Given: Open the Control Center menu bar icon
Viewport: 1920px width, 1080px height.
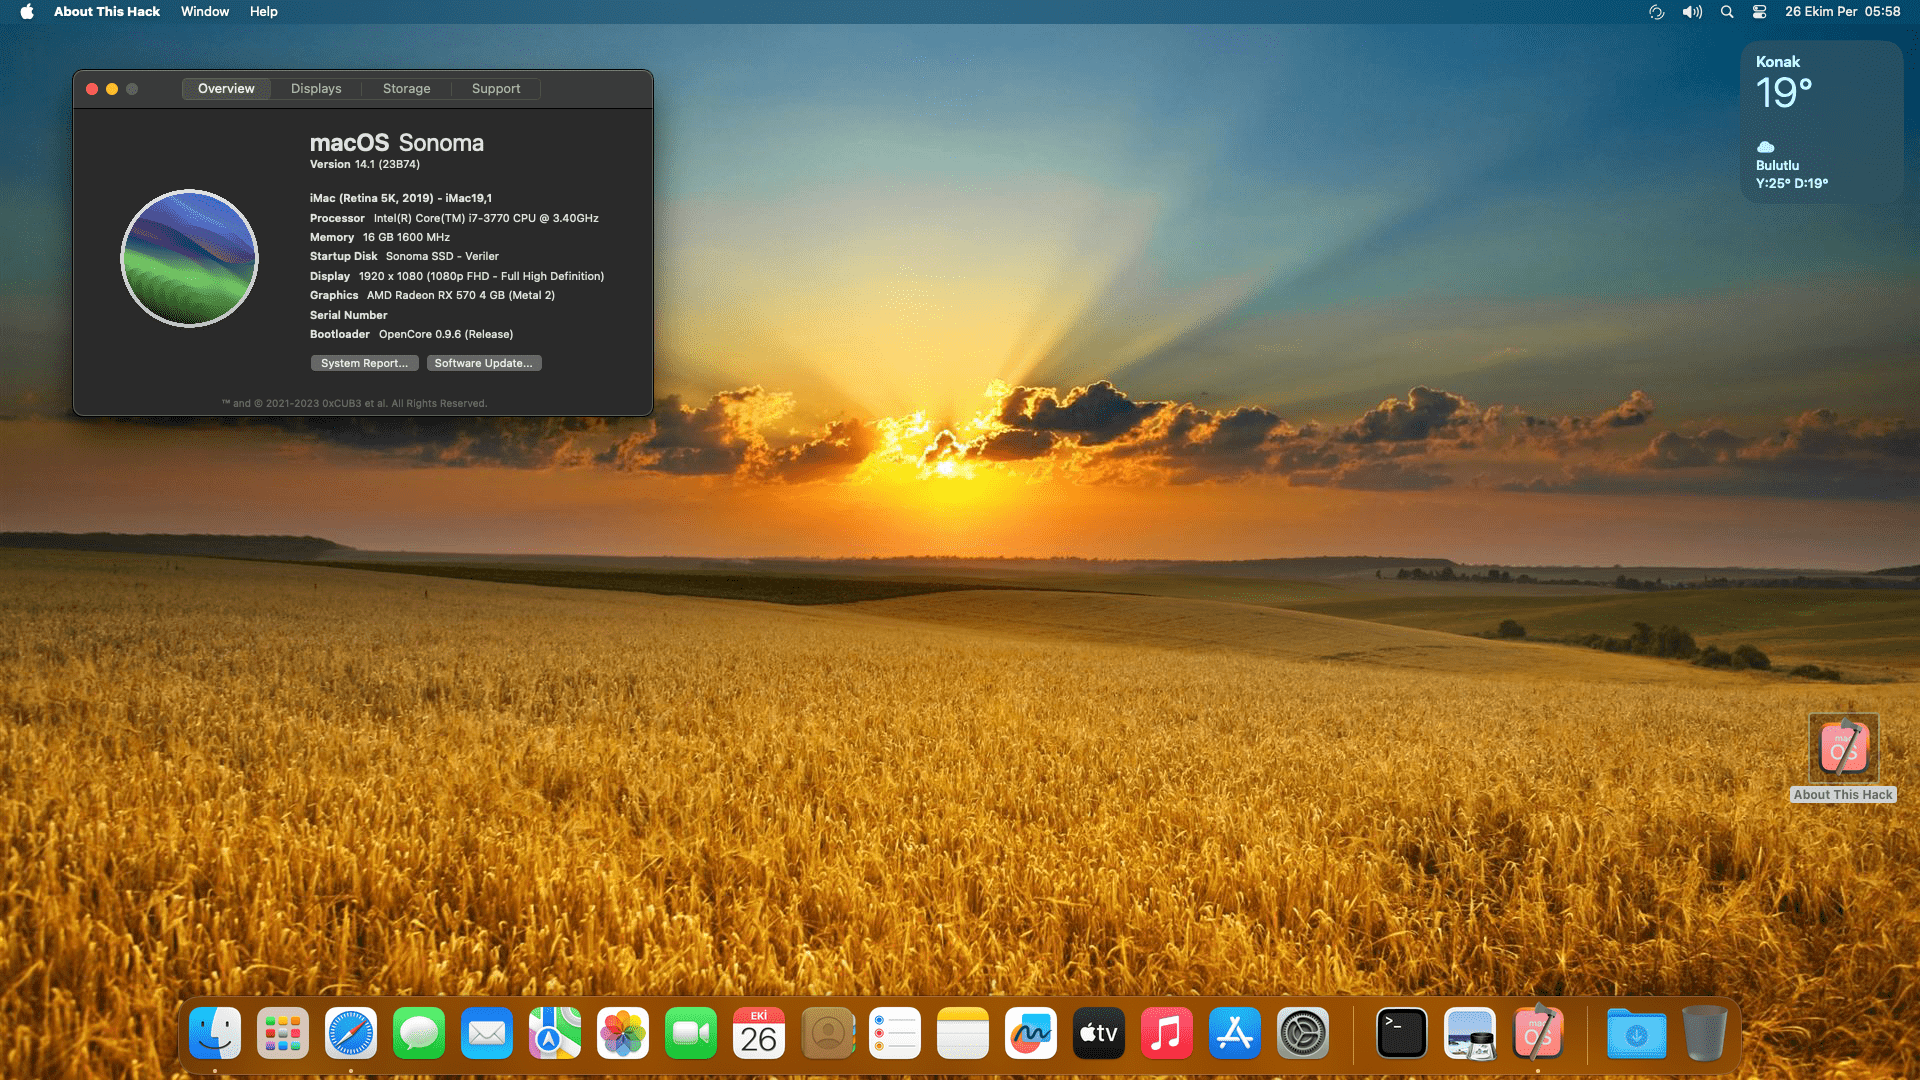Looking at the screenshot, I should point(1759,12).
